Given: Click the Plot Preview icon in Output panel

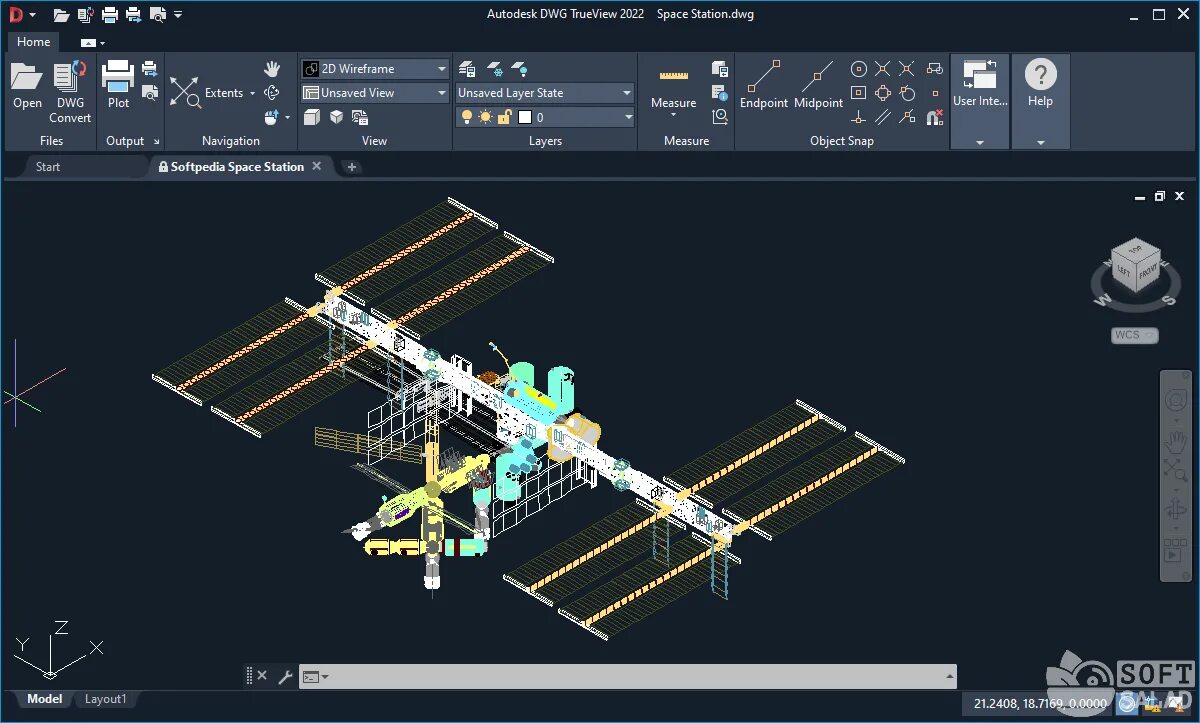Looking at the screenshot, I should point(149,92).
